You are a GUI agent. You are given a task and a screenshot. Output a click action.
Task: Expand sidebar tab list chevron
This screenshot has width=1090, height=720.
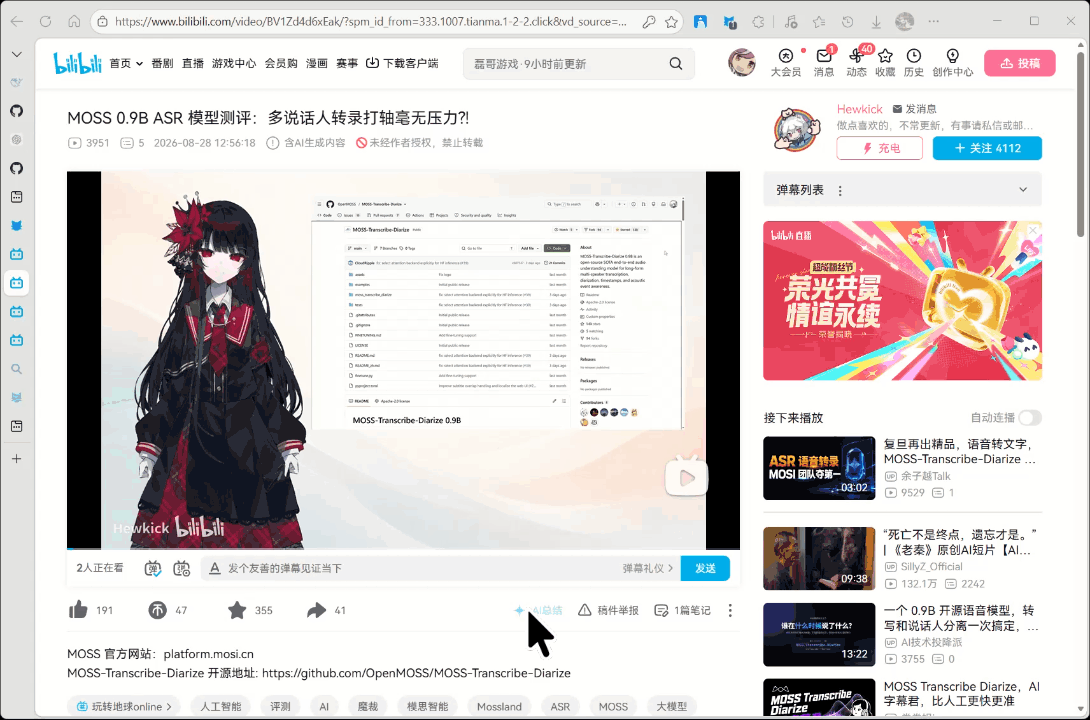17,54
